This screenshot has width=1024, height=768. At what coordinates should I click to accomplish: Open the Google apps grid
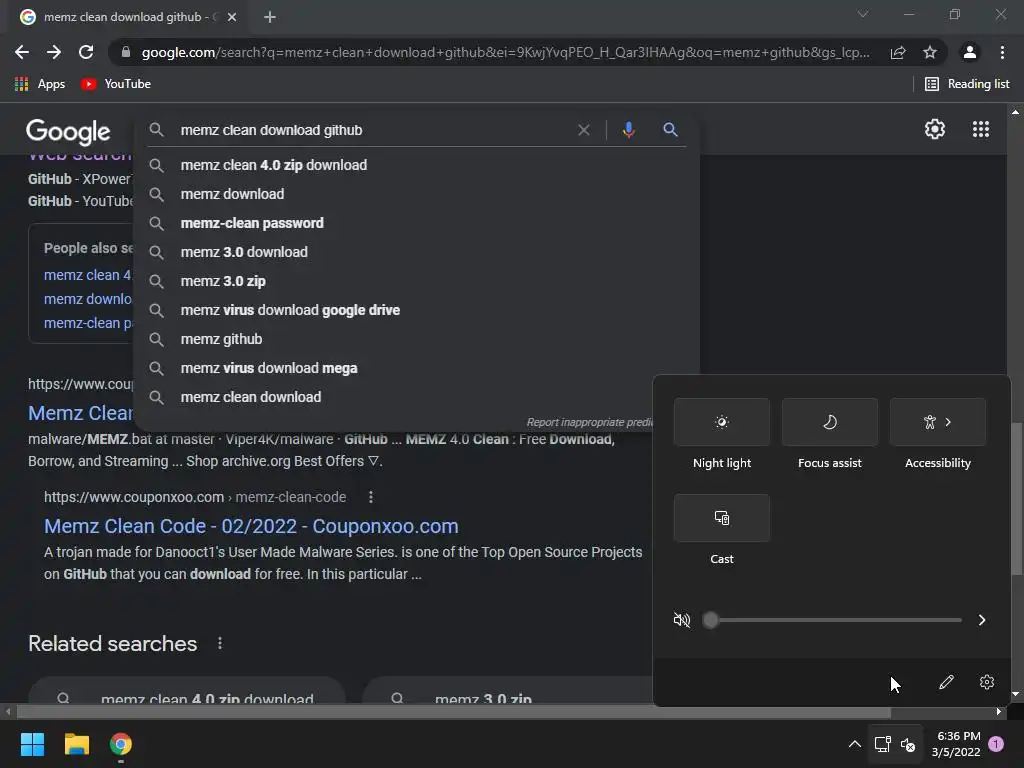981,129
